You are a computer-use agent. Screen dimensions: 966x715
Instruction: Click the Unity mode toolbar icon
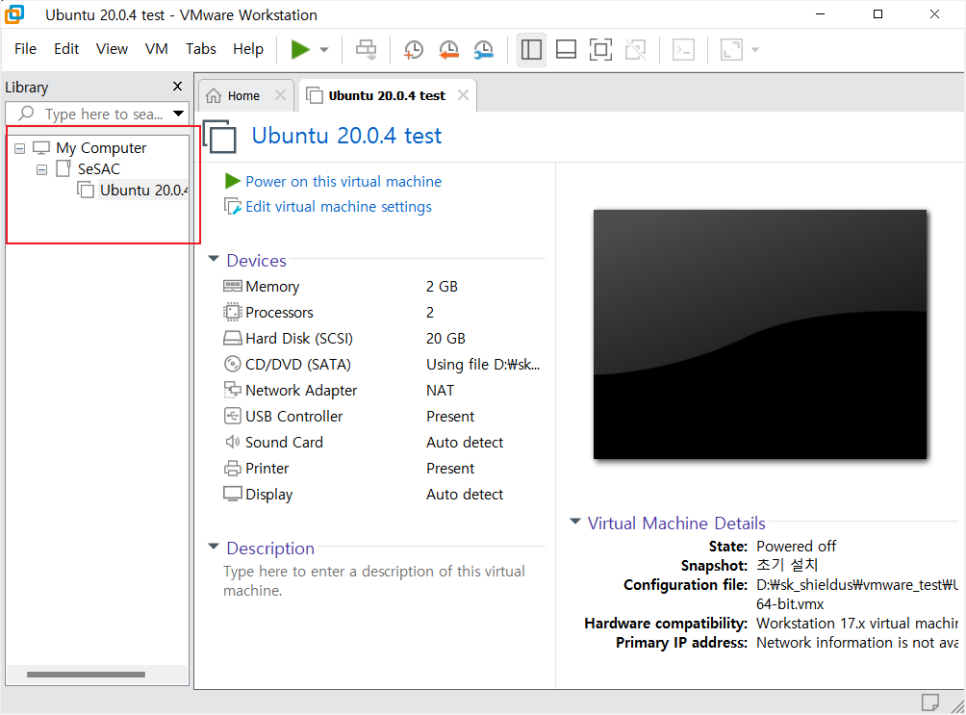point(636,49)
